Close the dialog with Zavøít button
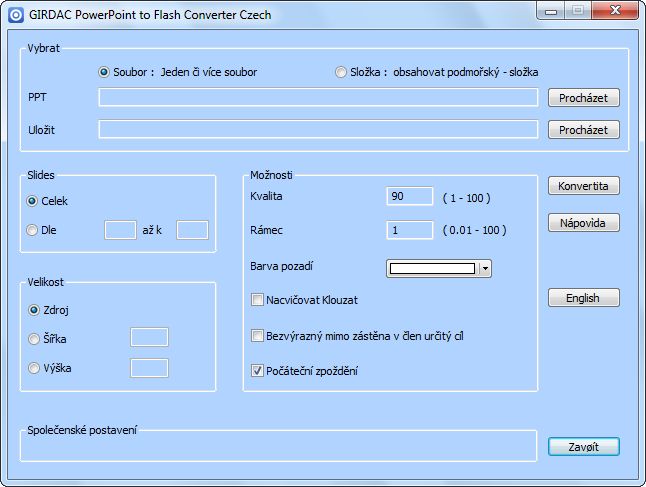 tap(583, 447)
